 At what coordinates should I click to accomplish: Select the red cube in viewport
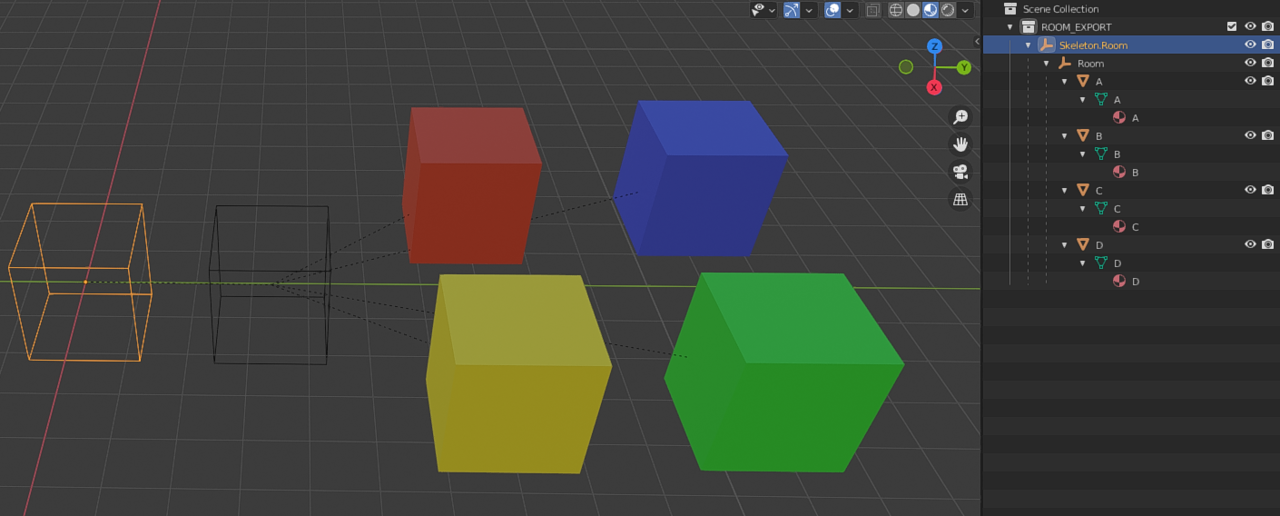coord(470,185)
